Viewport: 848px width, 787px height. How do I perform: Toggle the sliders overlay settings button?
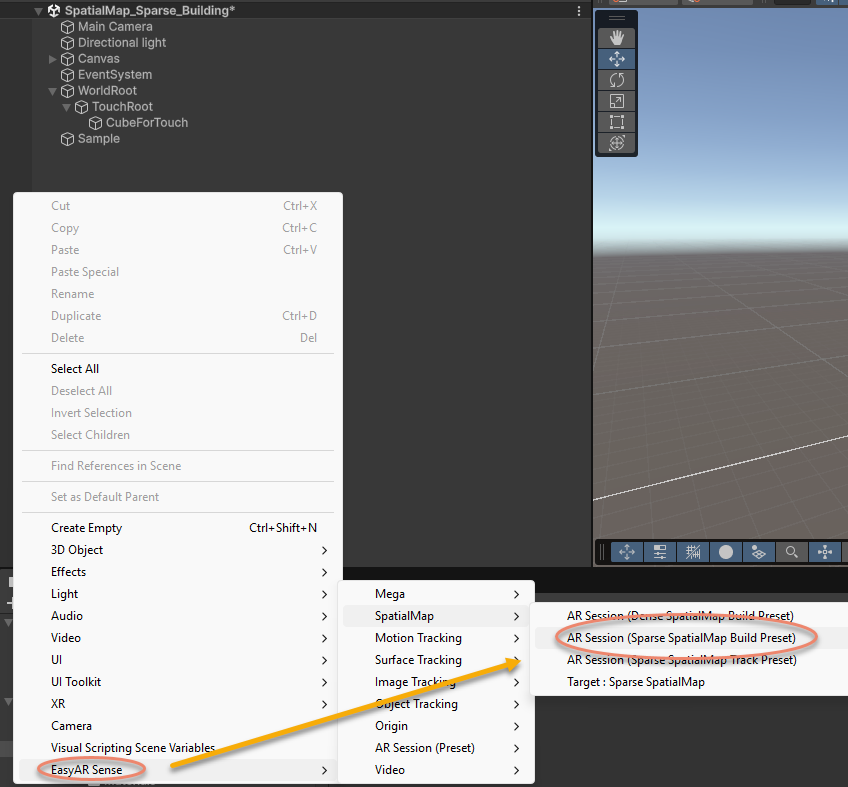[660, 552]
